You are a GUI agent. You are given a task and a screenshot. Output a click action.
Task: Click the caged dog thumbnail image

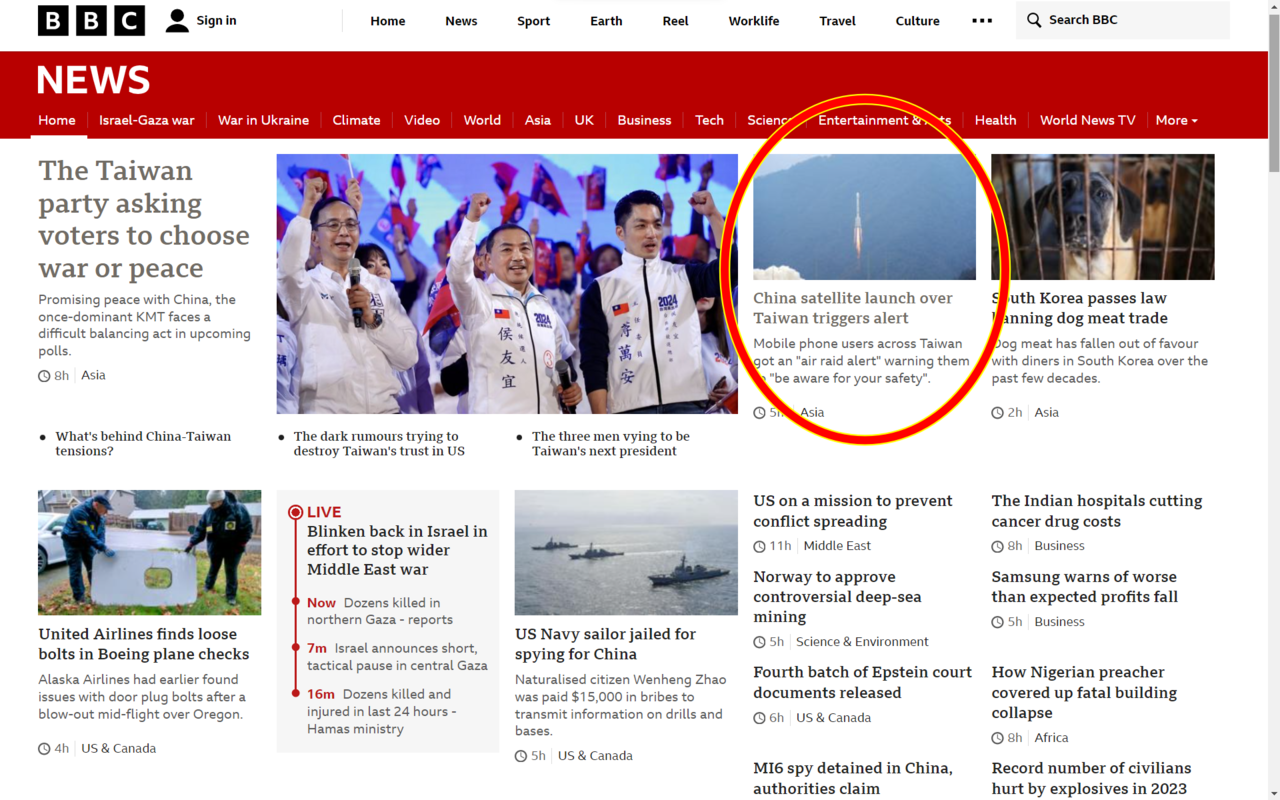1102,217
